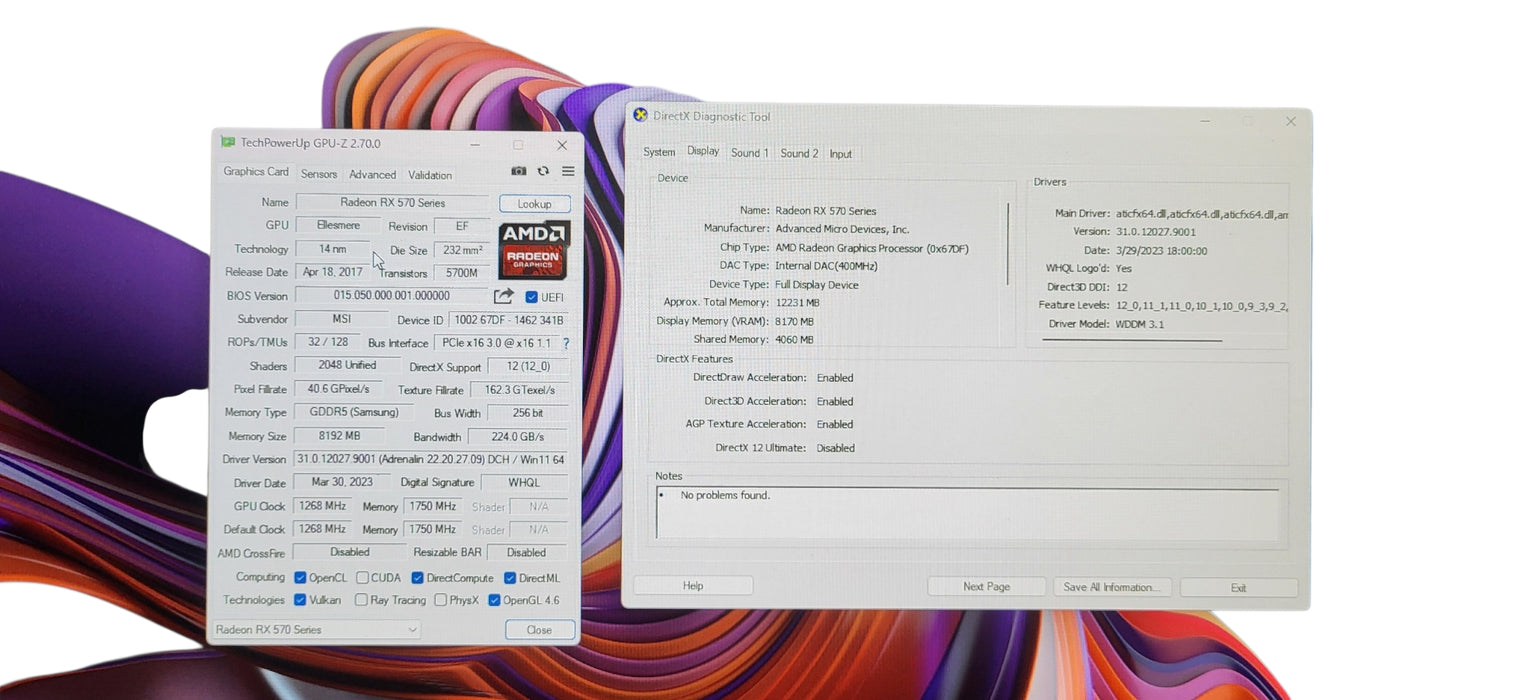Open the Validation tab in GPU-Z
This screenshot has height=700, width=1515.
pyautogui.click(x=430, y=174)
